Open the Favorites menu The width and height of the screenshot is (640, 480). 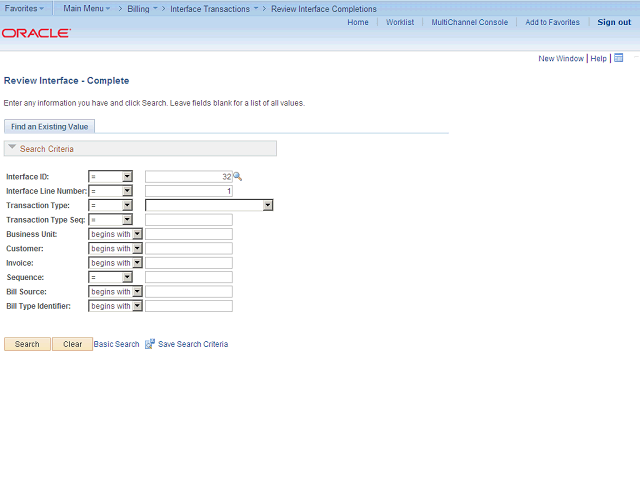click(x=24, y=8)
